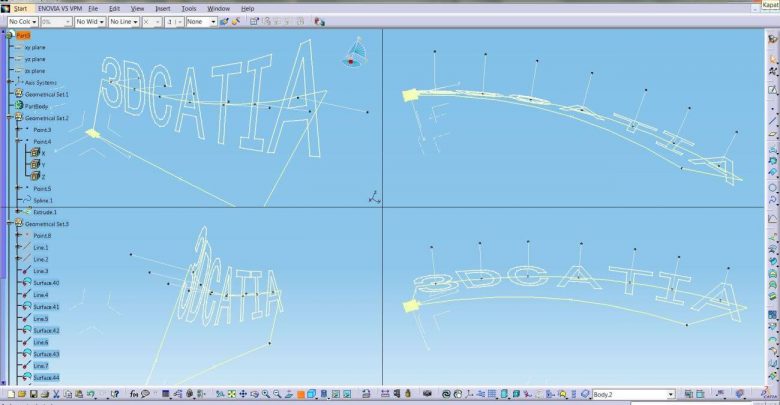Select Spline.1 in the tree

point(43,201)
